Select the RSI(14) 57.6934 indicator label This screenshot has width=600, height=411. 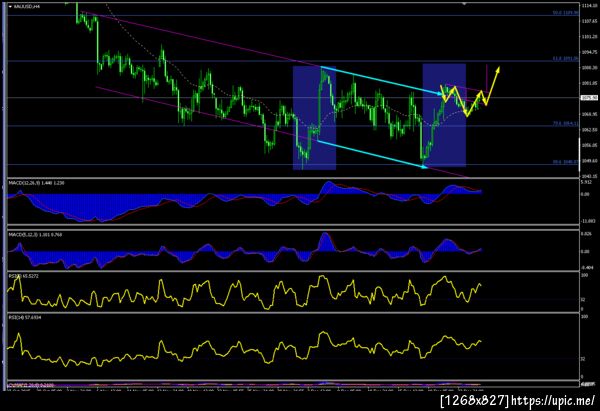[x=25, y=318]
